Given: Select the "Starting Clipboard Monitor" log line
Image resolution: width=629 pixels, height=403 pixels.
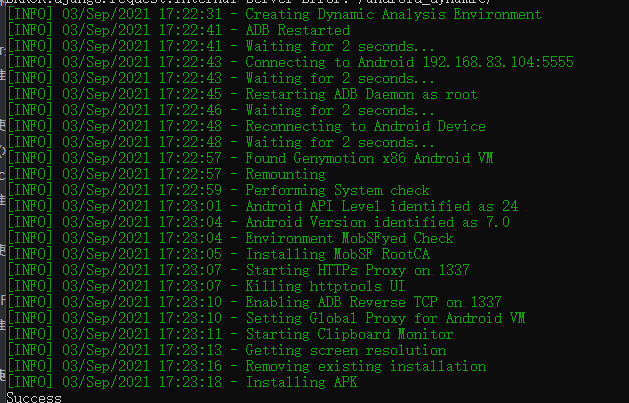Looking at the screenshot, I should point(349,335).
